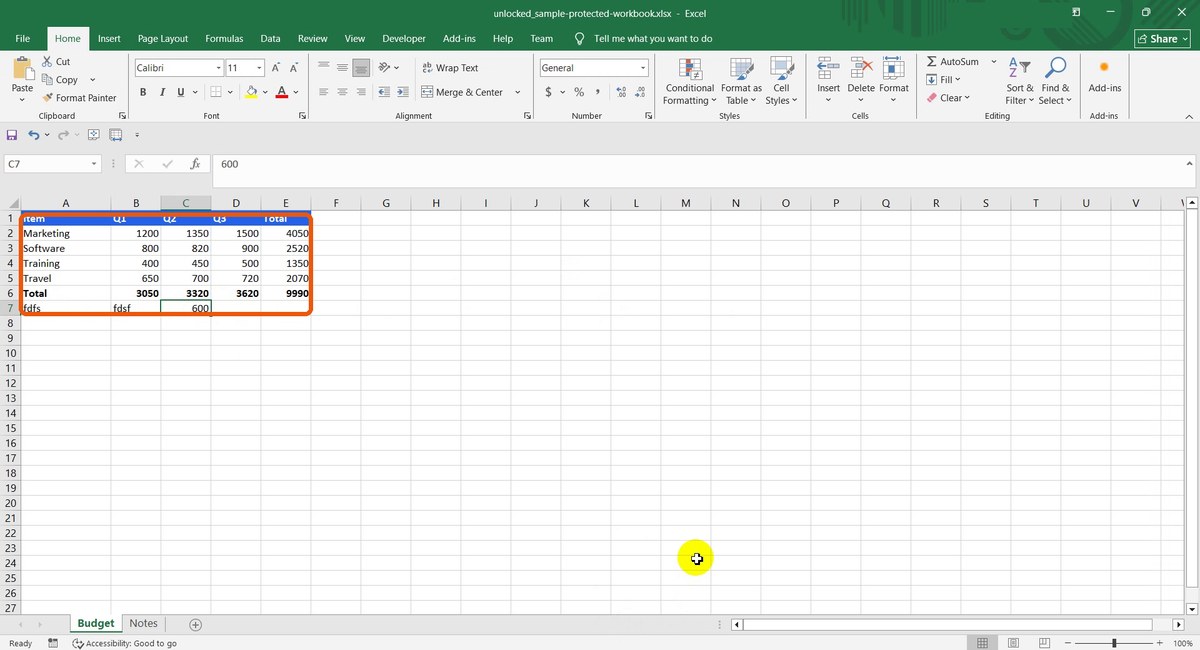Open the Find & Select menu
This screenshot has width=1200, height=650.
pos(1054,81)
